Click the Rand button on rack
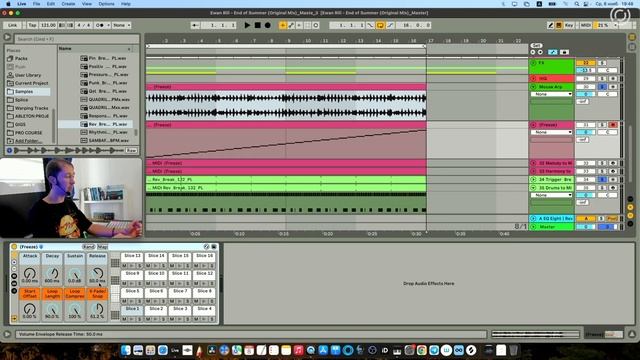 pos(89,247)
